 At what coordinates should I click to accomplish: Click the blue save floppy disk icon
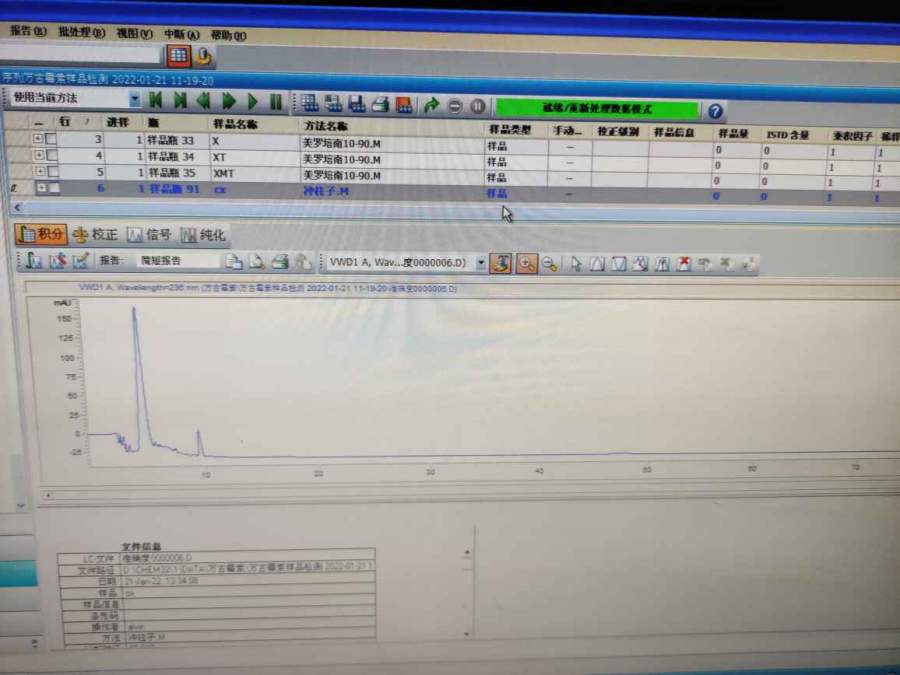tap(356, 104)
